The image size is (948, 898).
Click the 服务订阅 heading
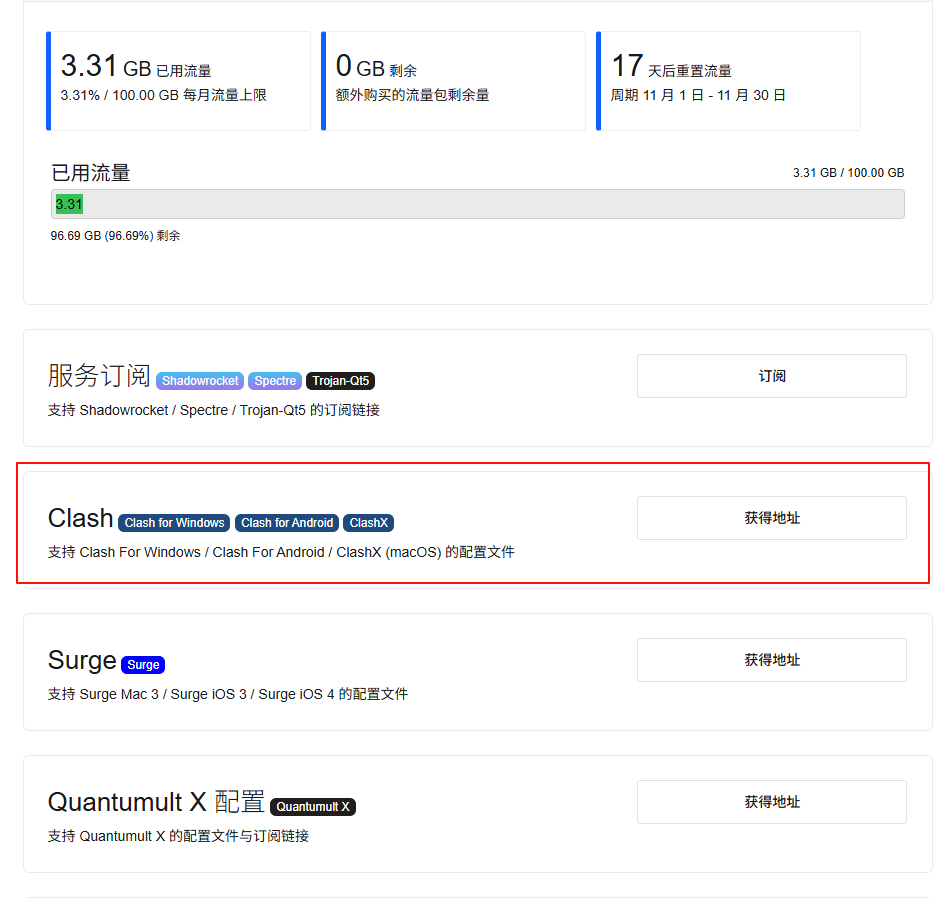(99, 376)
